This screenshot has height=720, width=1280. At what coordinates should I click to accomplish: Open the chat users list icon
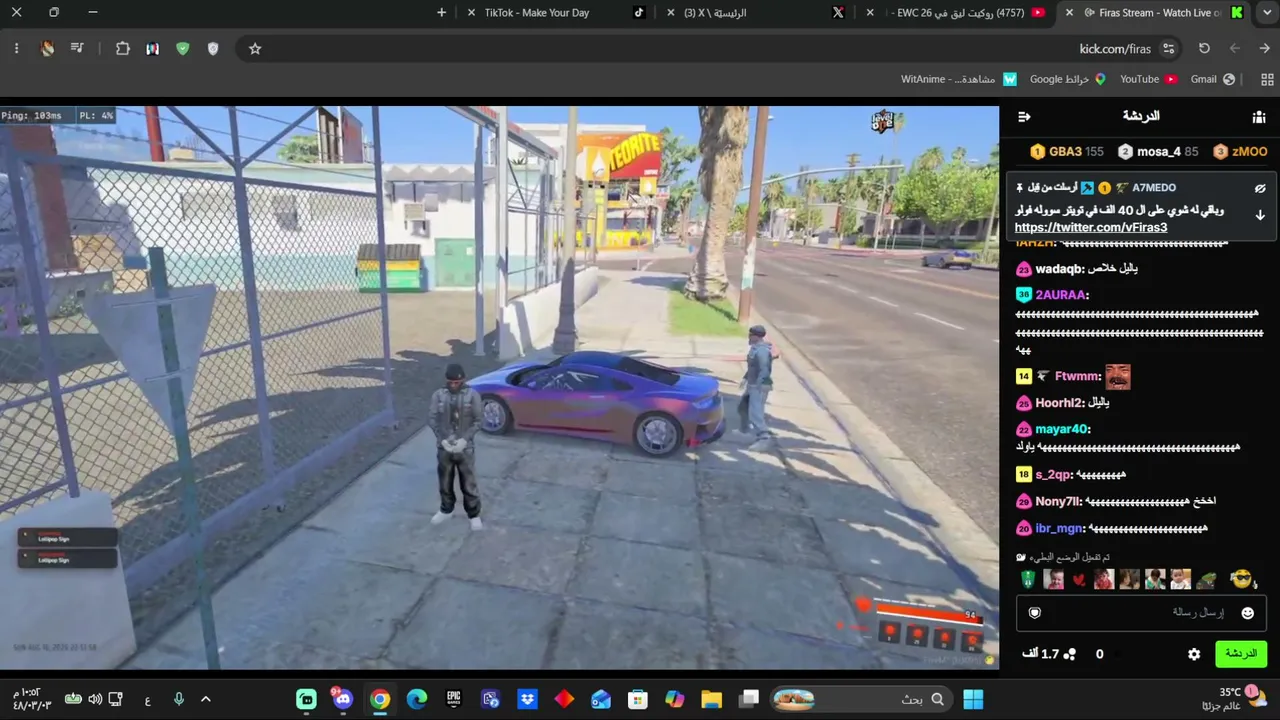1259,117
